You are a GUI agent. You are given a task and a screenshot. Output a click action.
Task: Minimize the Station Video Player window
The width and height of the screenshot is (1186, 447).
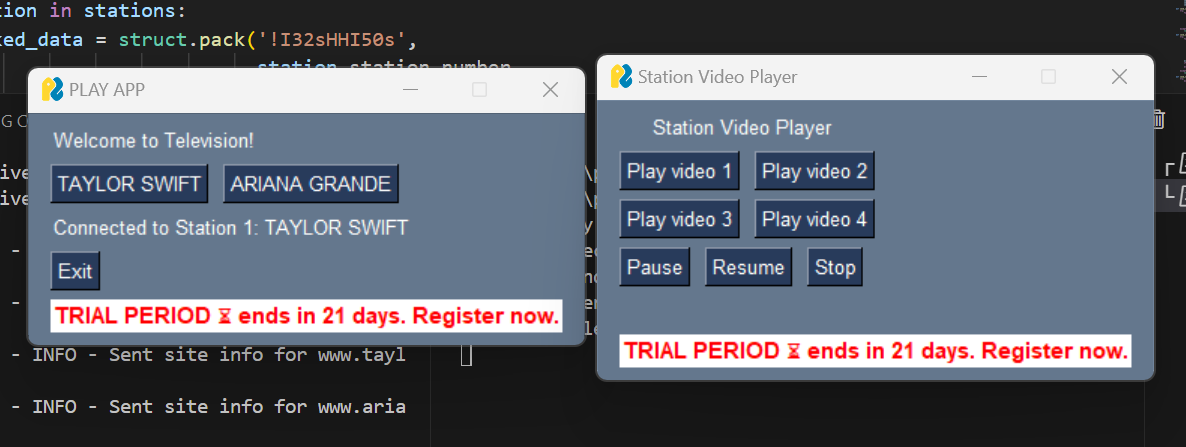979,77
